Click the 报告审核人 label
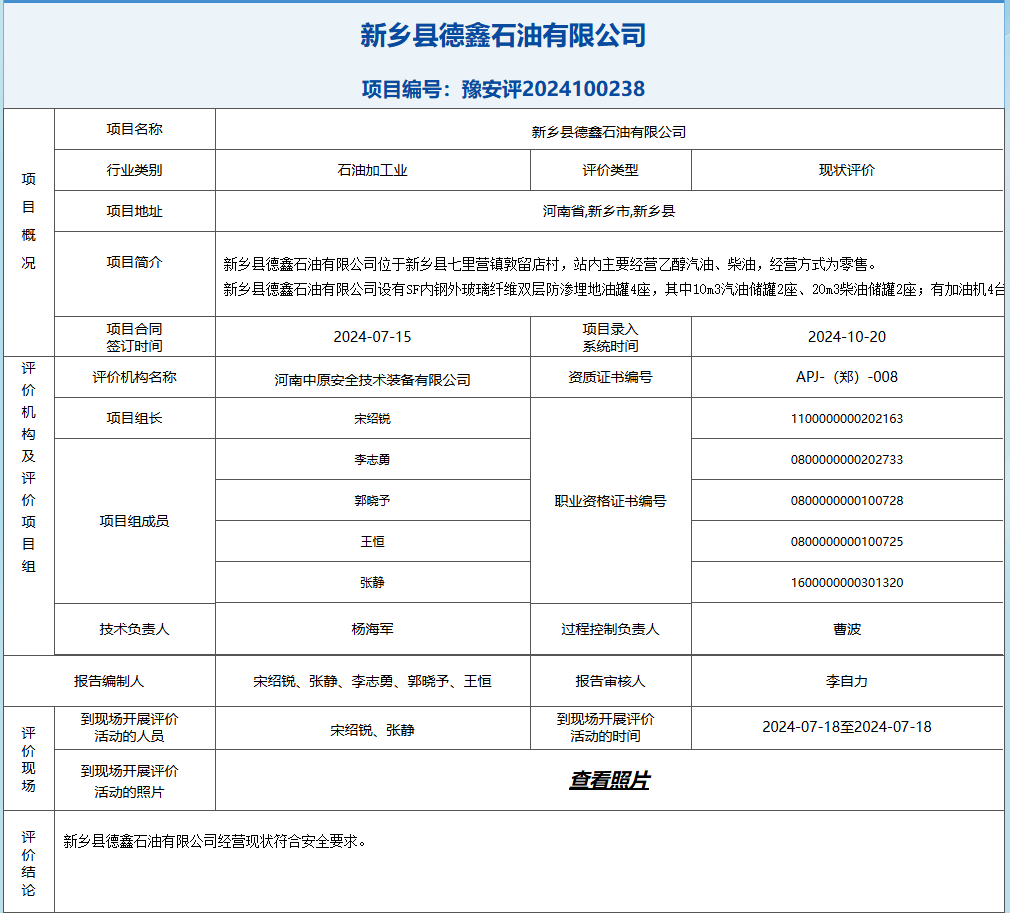 [611, 681]
